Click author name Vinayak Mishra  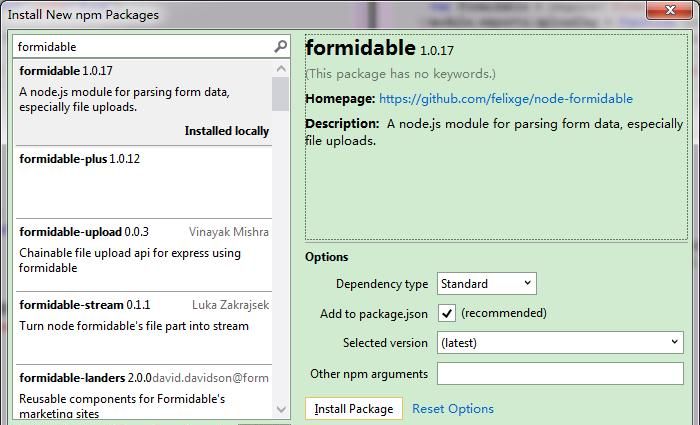tap(229, 232)
